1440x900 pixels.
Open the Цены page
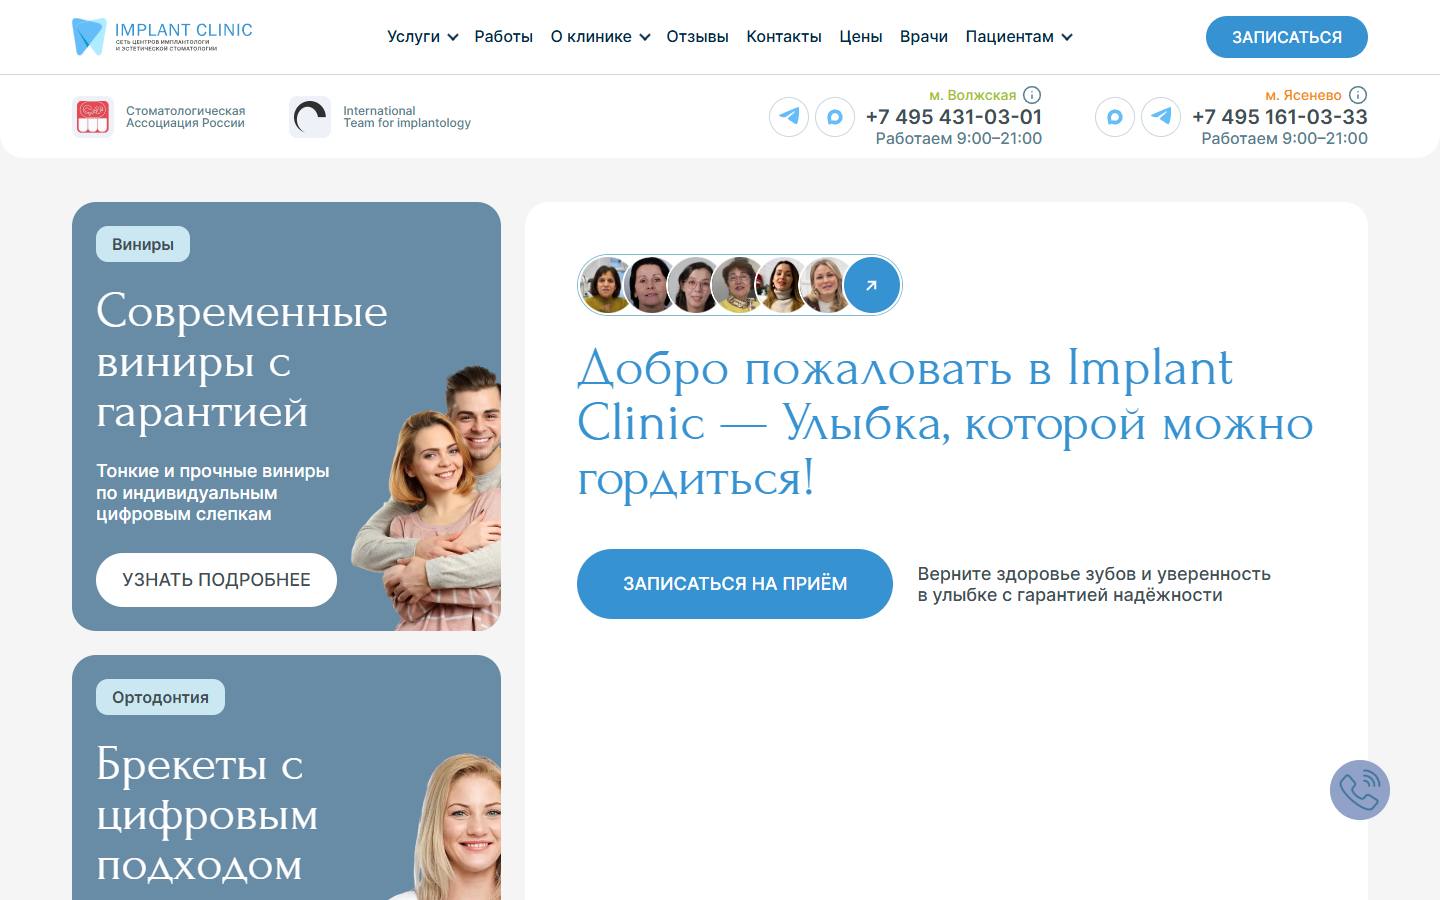[x=860, y=37]
